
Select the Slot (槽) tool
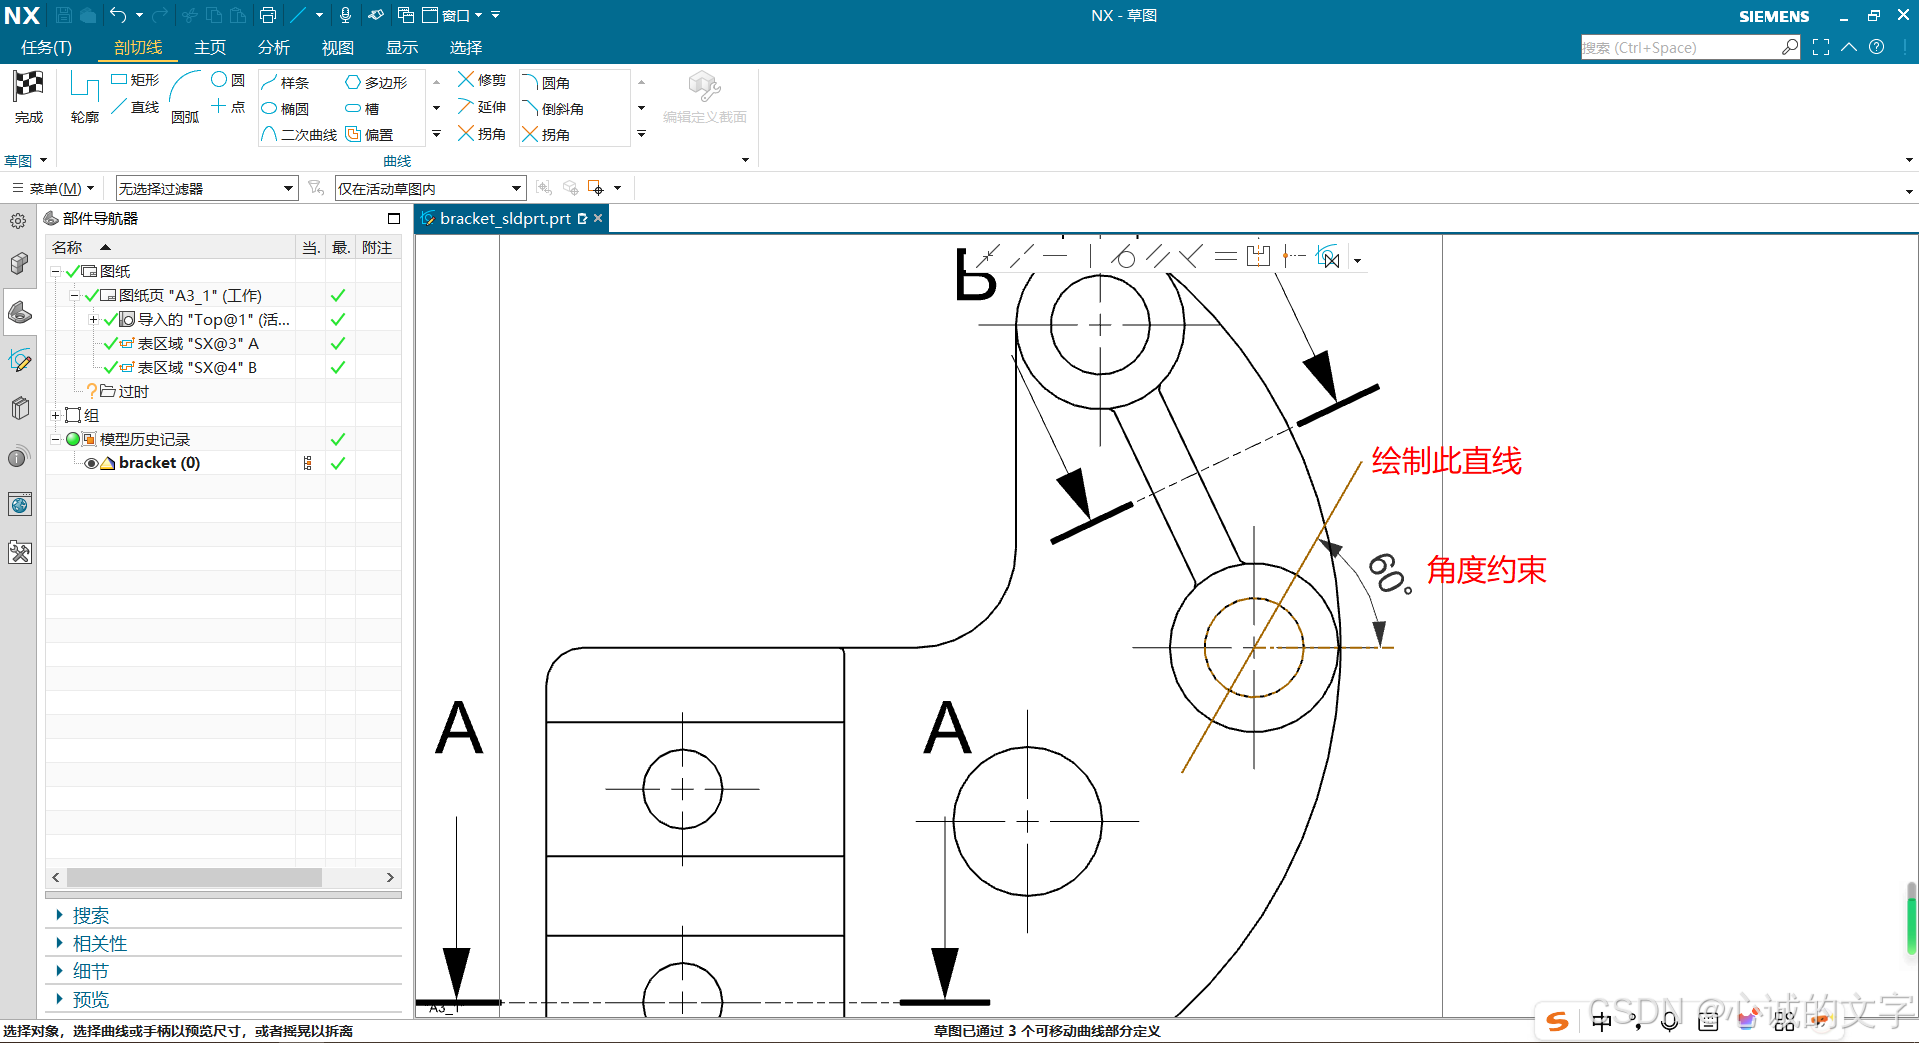click(x=362, y=108)
